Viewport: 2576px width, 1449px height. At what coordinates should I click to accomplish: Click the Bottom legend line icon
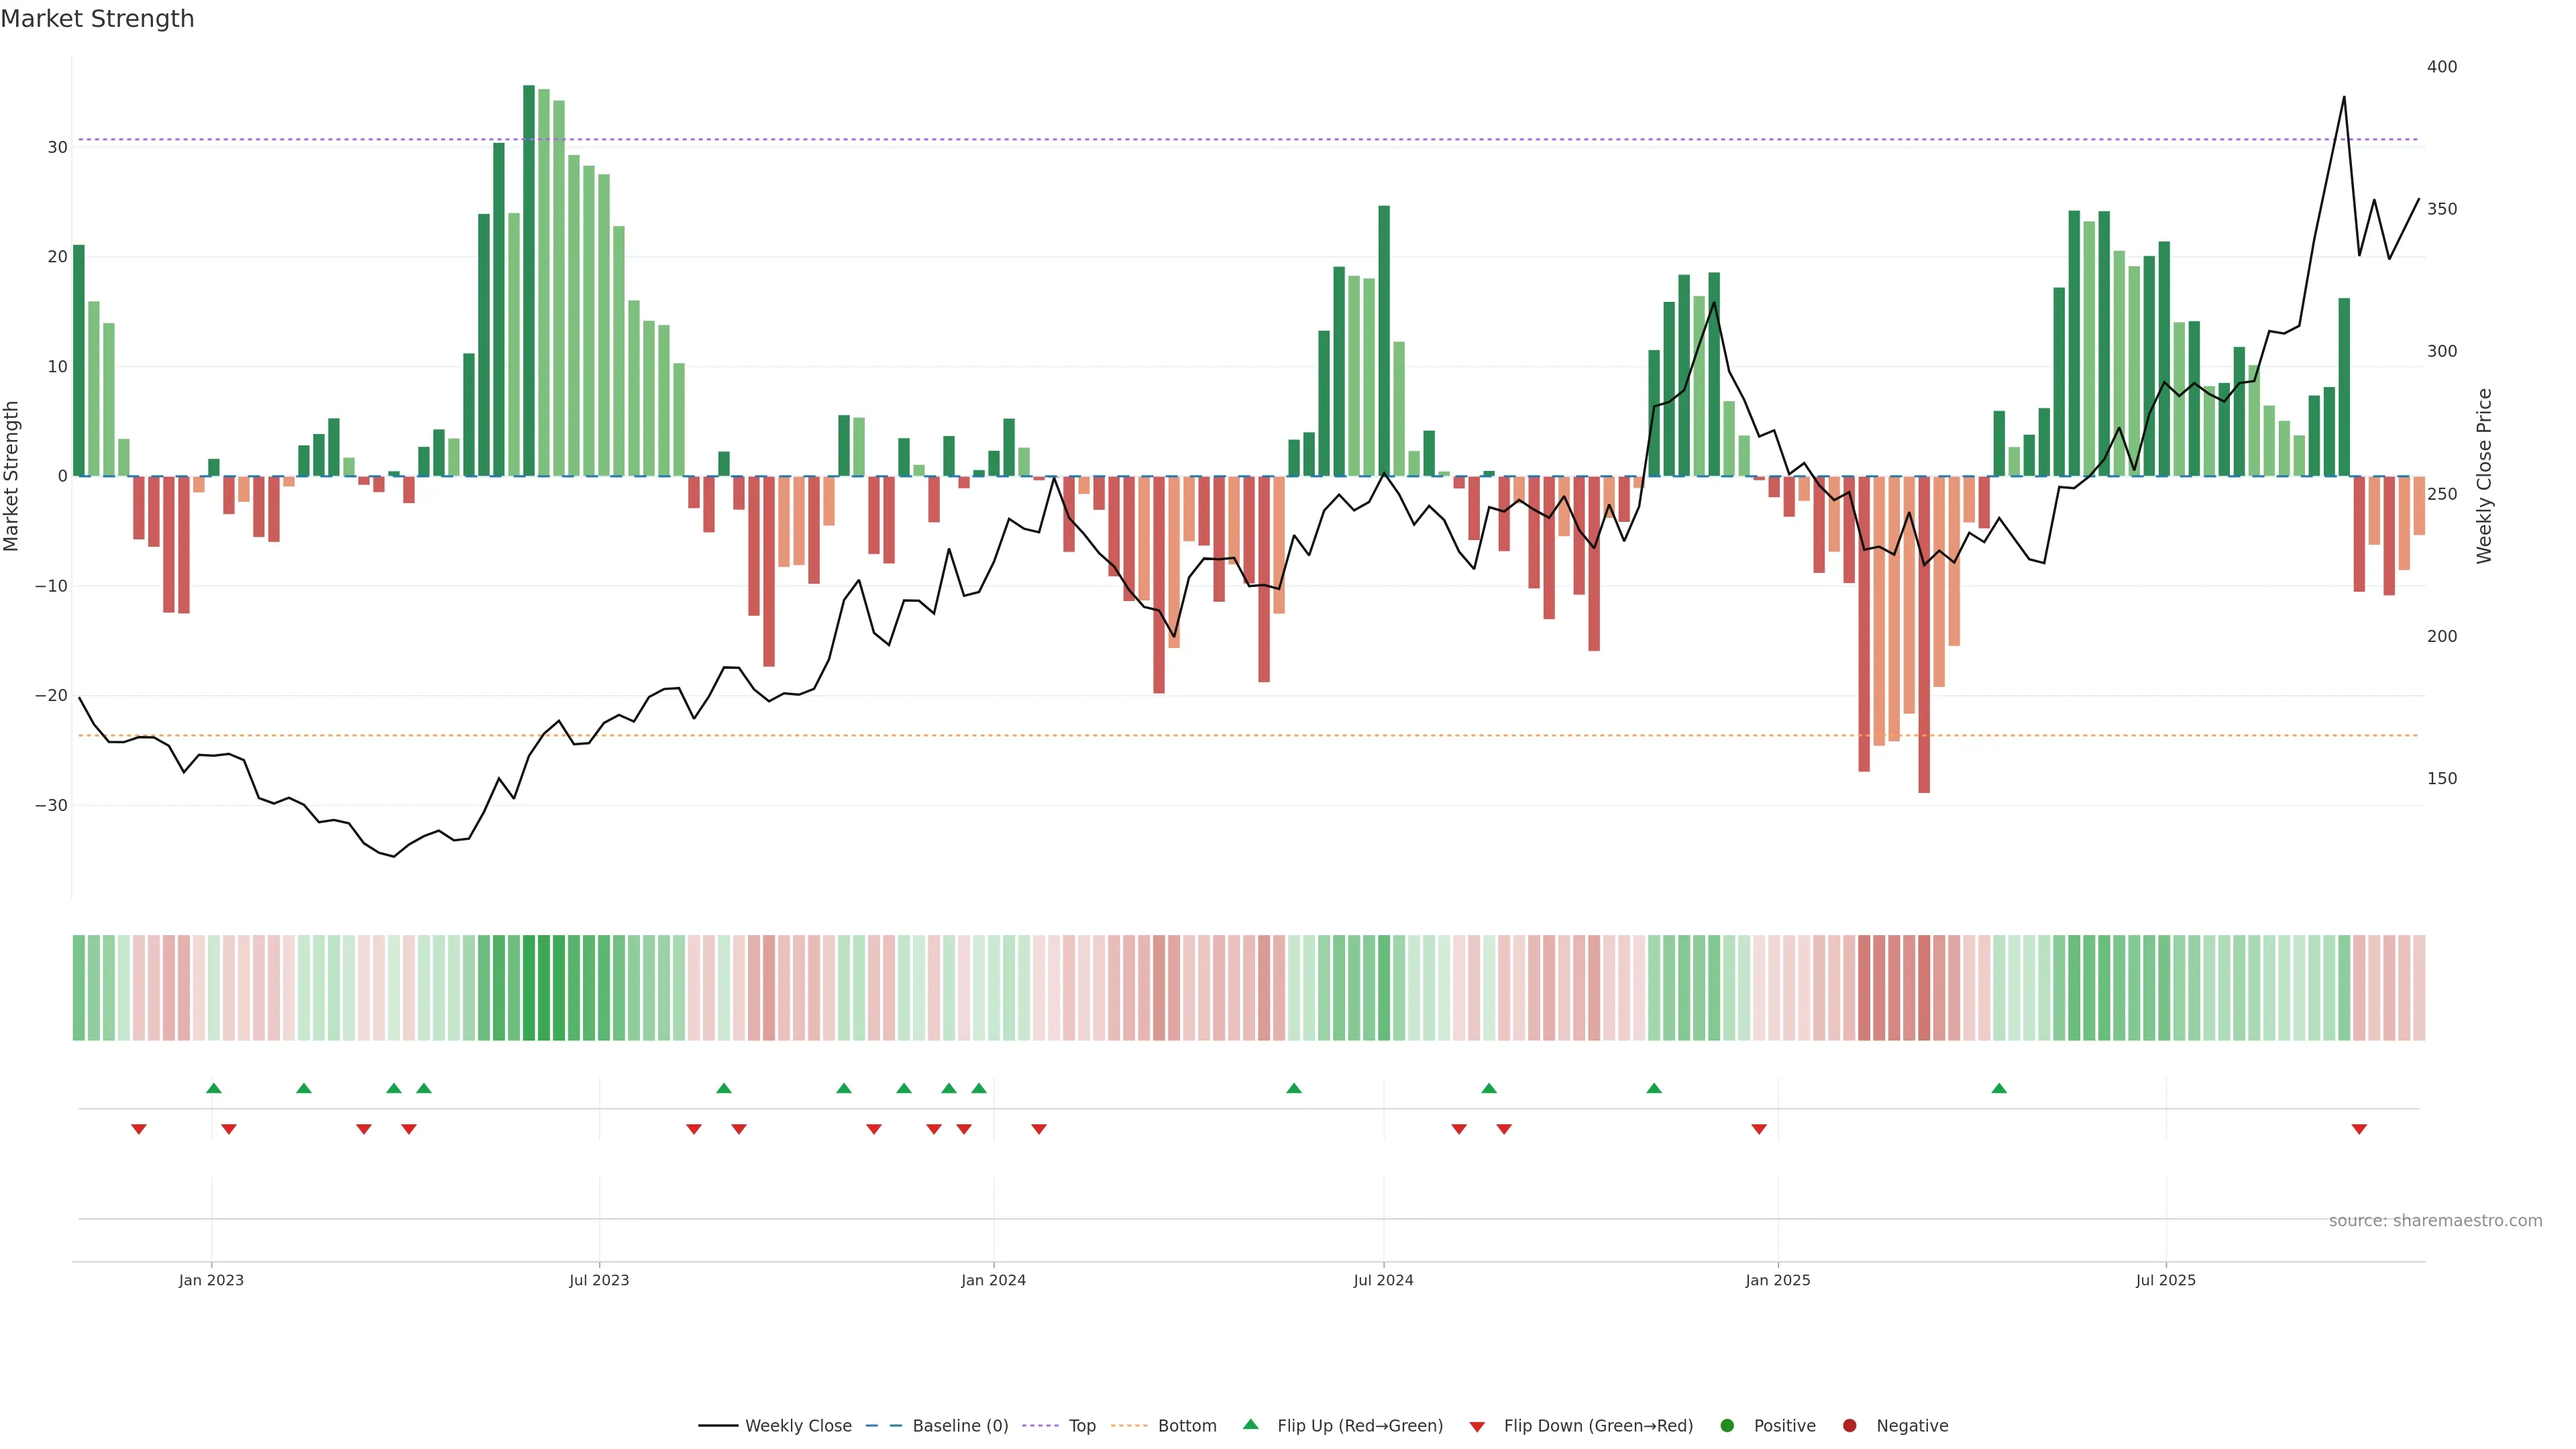(1129, 1426)
